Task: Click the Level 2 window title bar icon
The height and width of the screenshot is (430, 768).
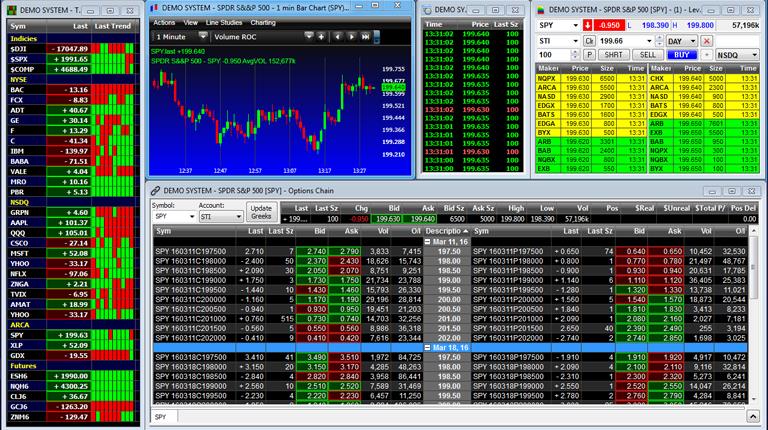Action: pyautogui.click(x=541, y=10)
